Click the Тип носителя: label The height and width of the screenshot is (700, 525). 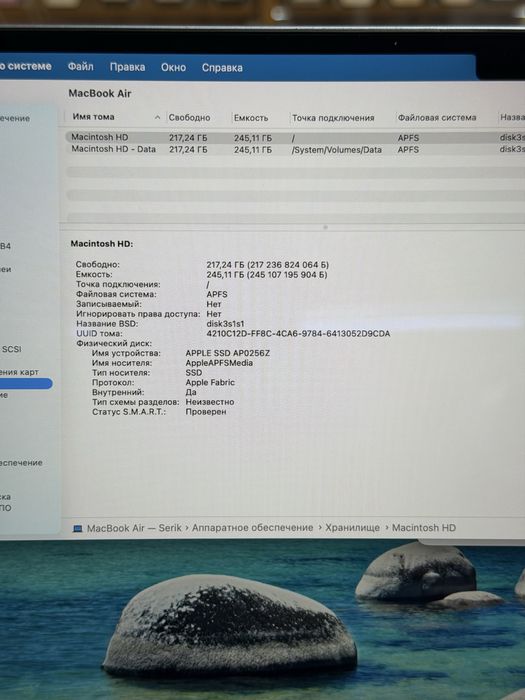(x=121, y=373)
